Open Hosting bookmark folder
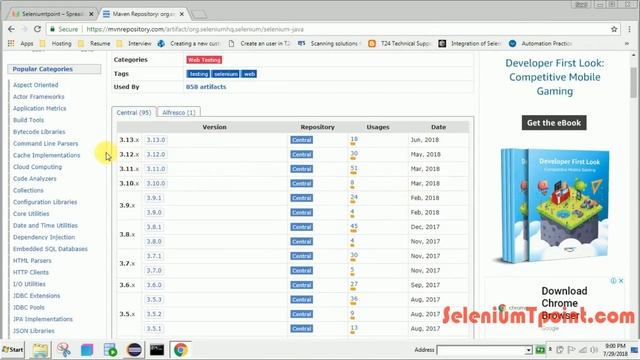 56,43
